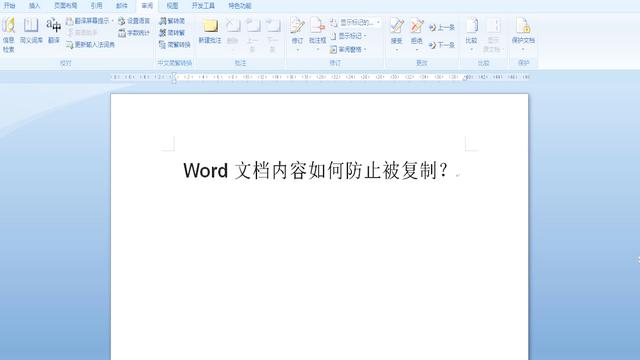The height and width of the screenshot is (360, 640).
Task: Go to previous change (上一条) in Changes group
Action: (442, 27)
